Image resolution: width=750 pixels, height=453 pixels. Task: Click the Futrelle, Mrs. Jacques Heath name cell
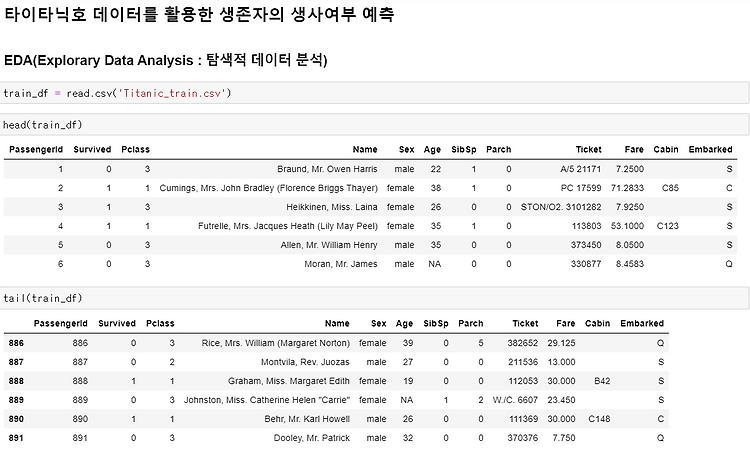(x=288, y=226)
